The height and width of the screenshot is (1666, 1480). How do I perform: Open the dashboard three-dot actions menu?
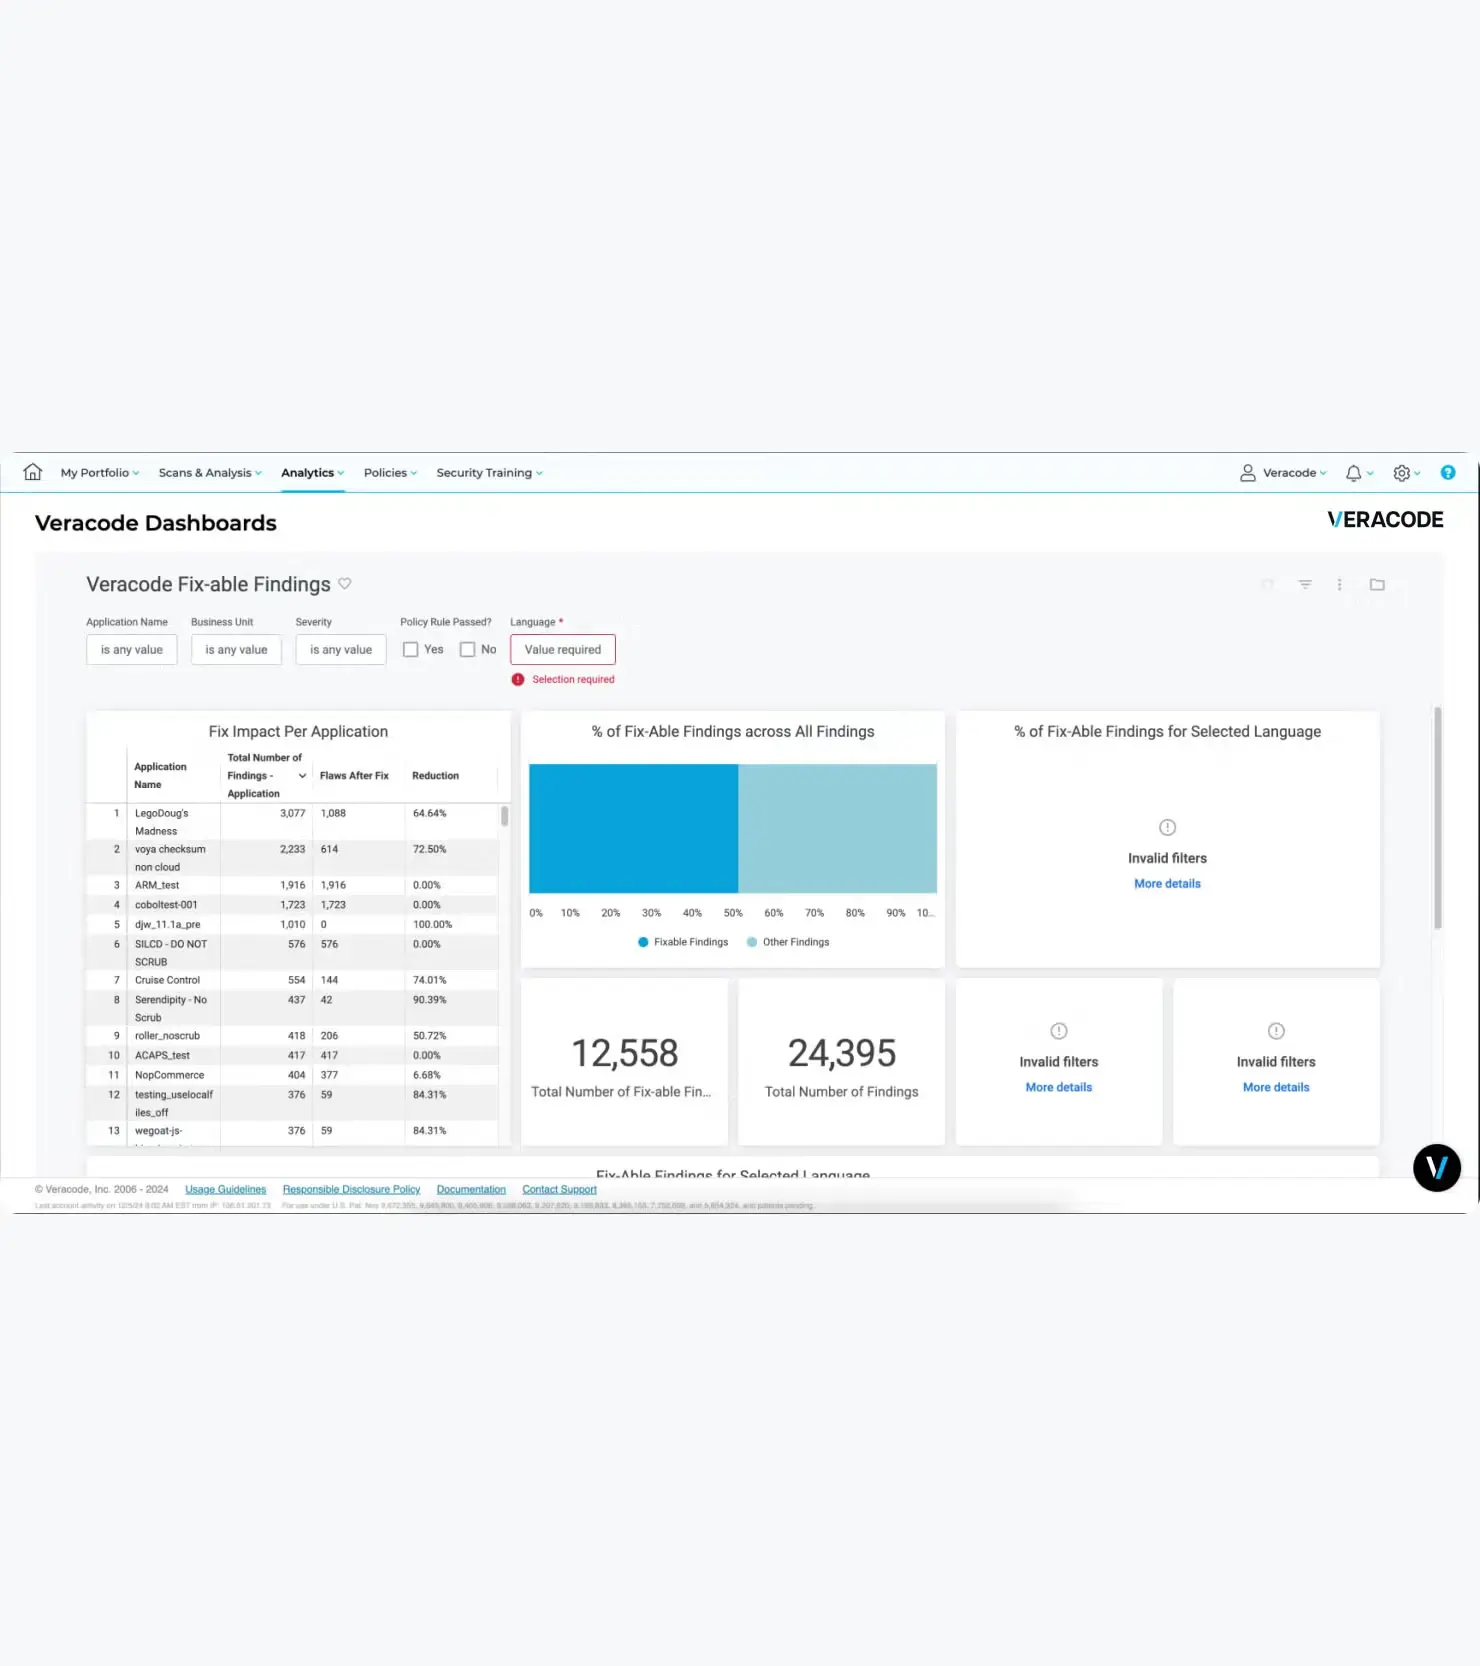click(1339, 585)
